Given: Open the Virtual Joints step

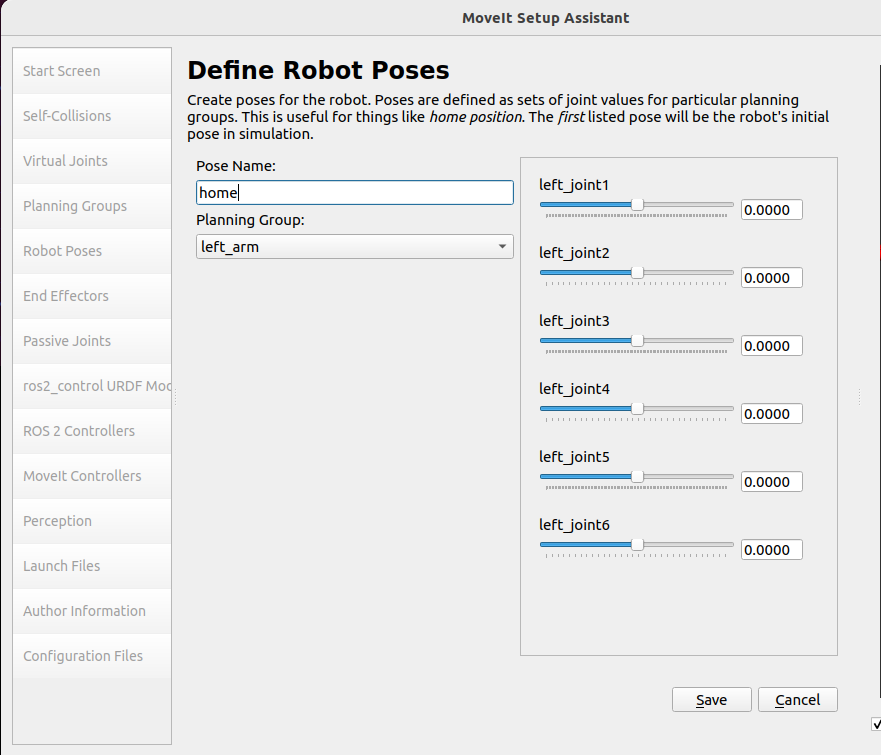Looking at the screenshot, I should 92,161.
